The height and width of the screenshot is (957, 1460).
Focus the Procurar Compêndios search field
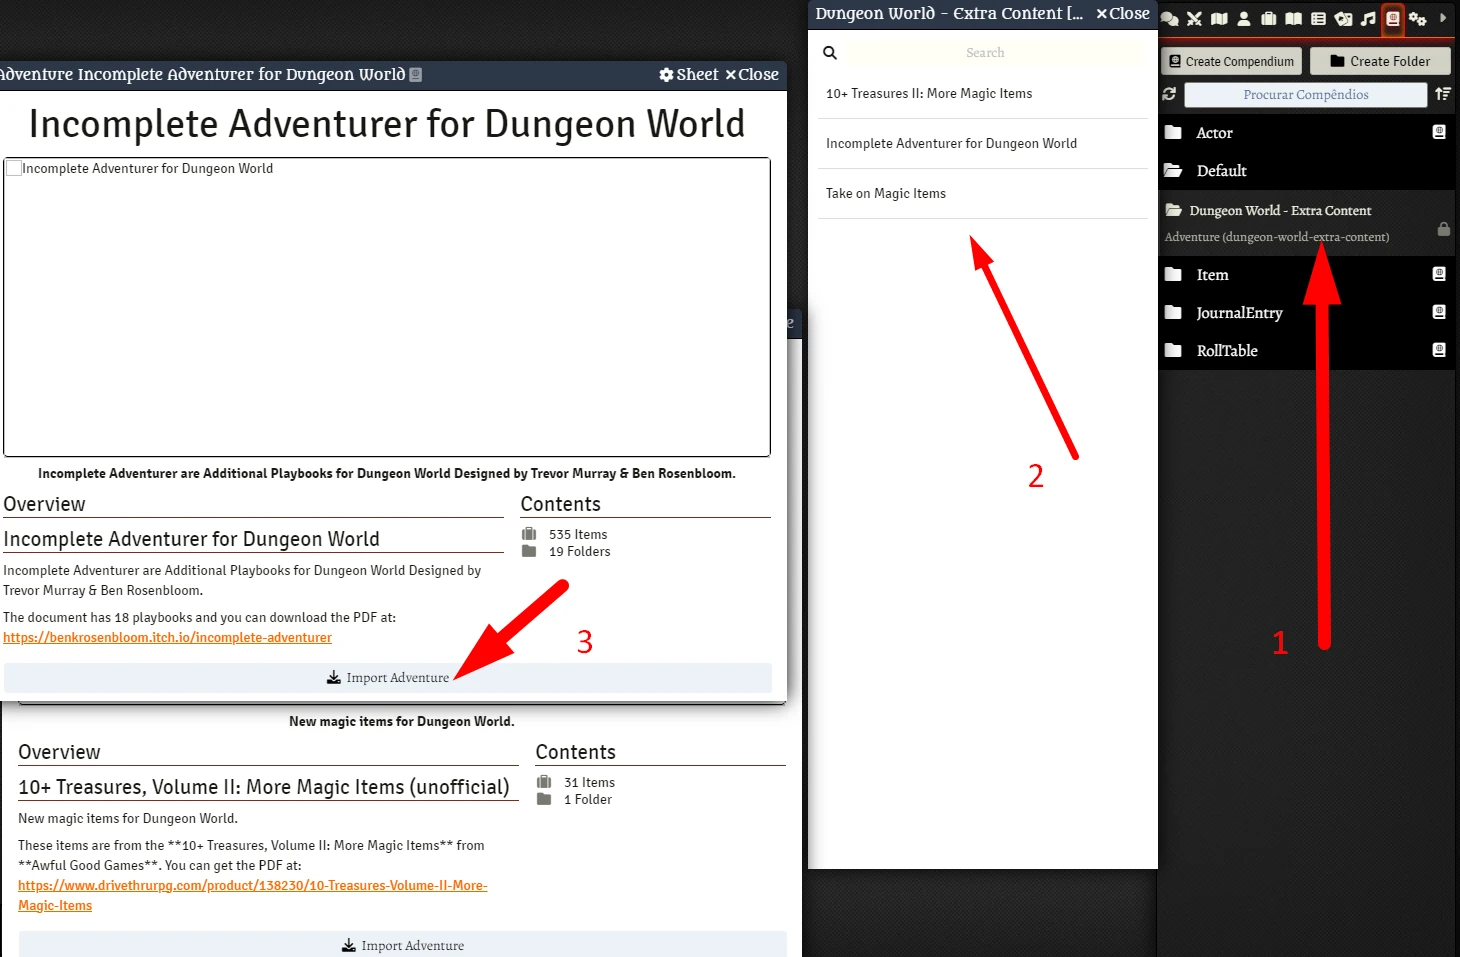coord(1306,94)
